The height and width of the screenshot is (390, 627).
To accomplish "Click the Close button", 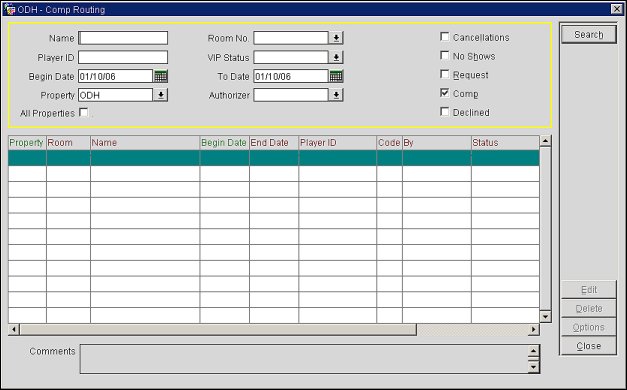I will 589,346.
